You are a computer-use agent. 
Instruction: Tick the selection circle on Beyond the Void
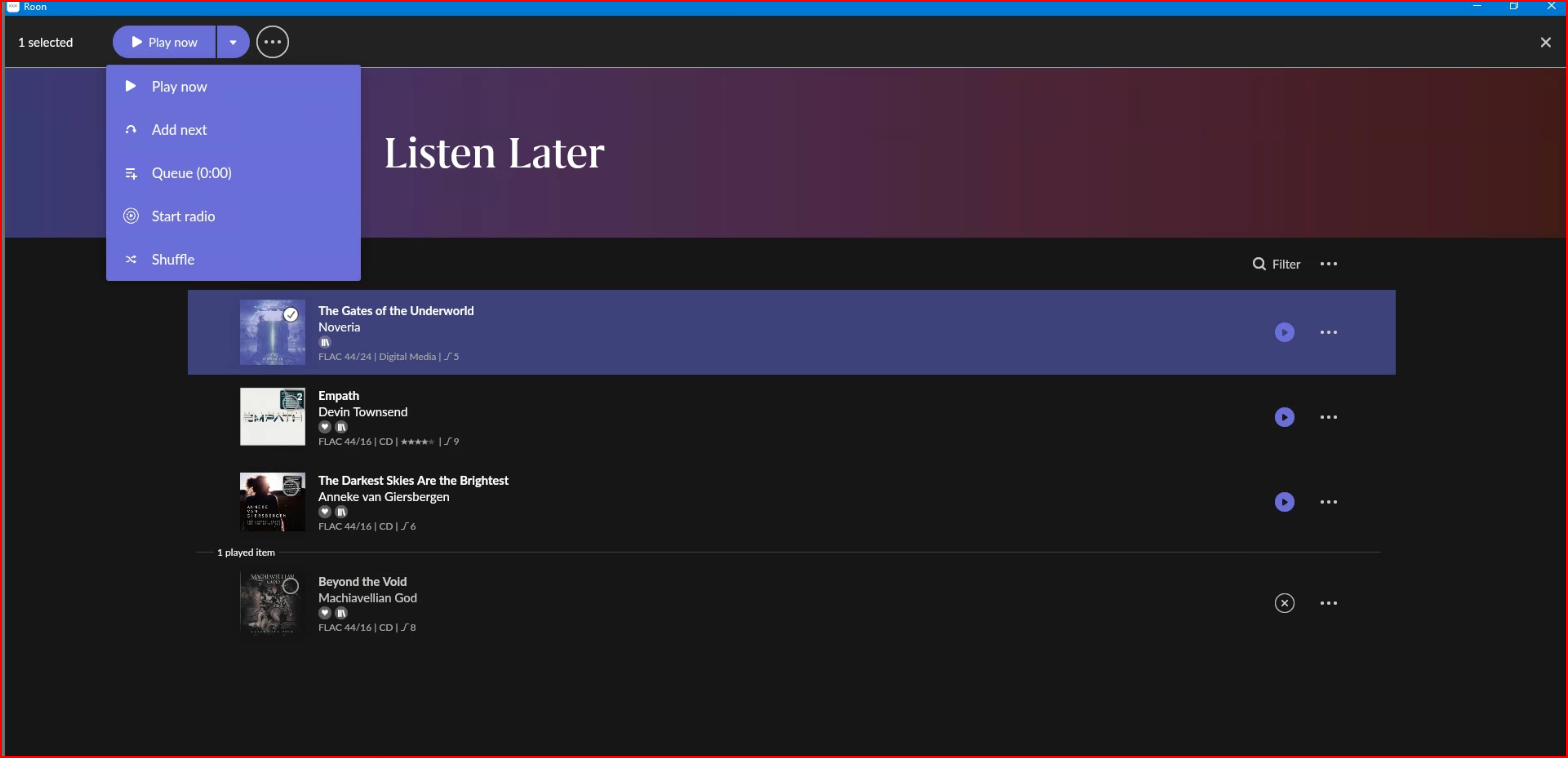click(290, 586)
